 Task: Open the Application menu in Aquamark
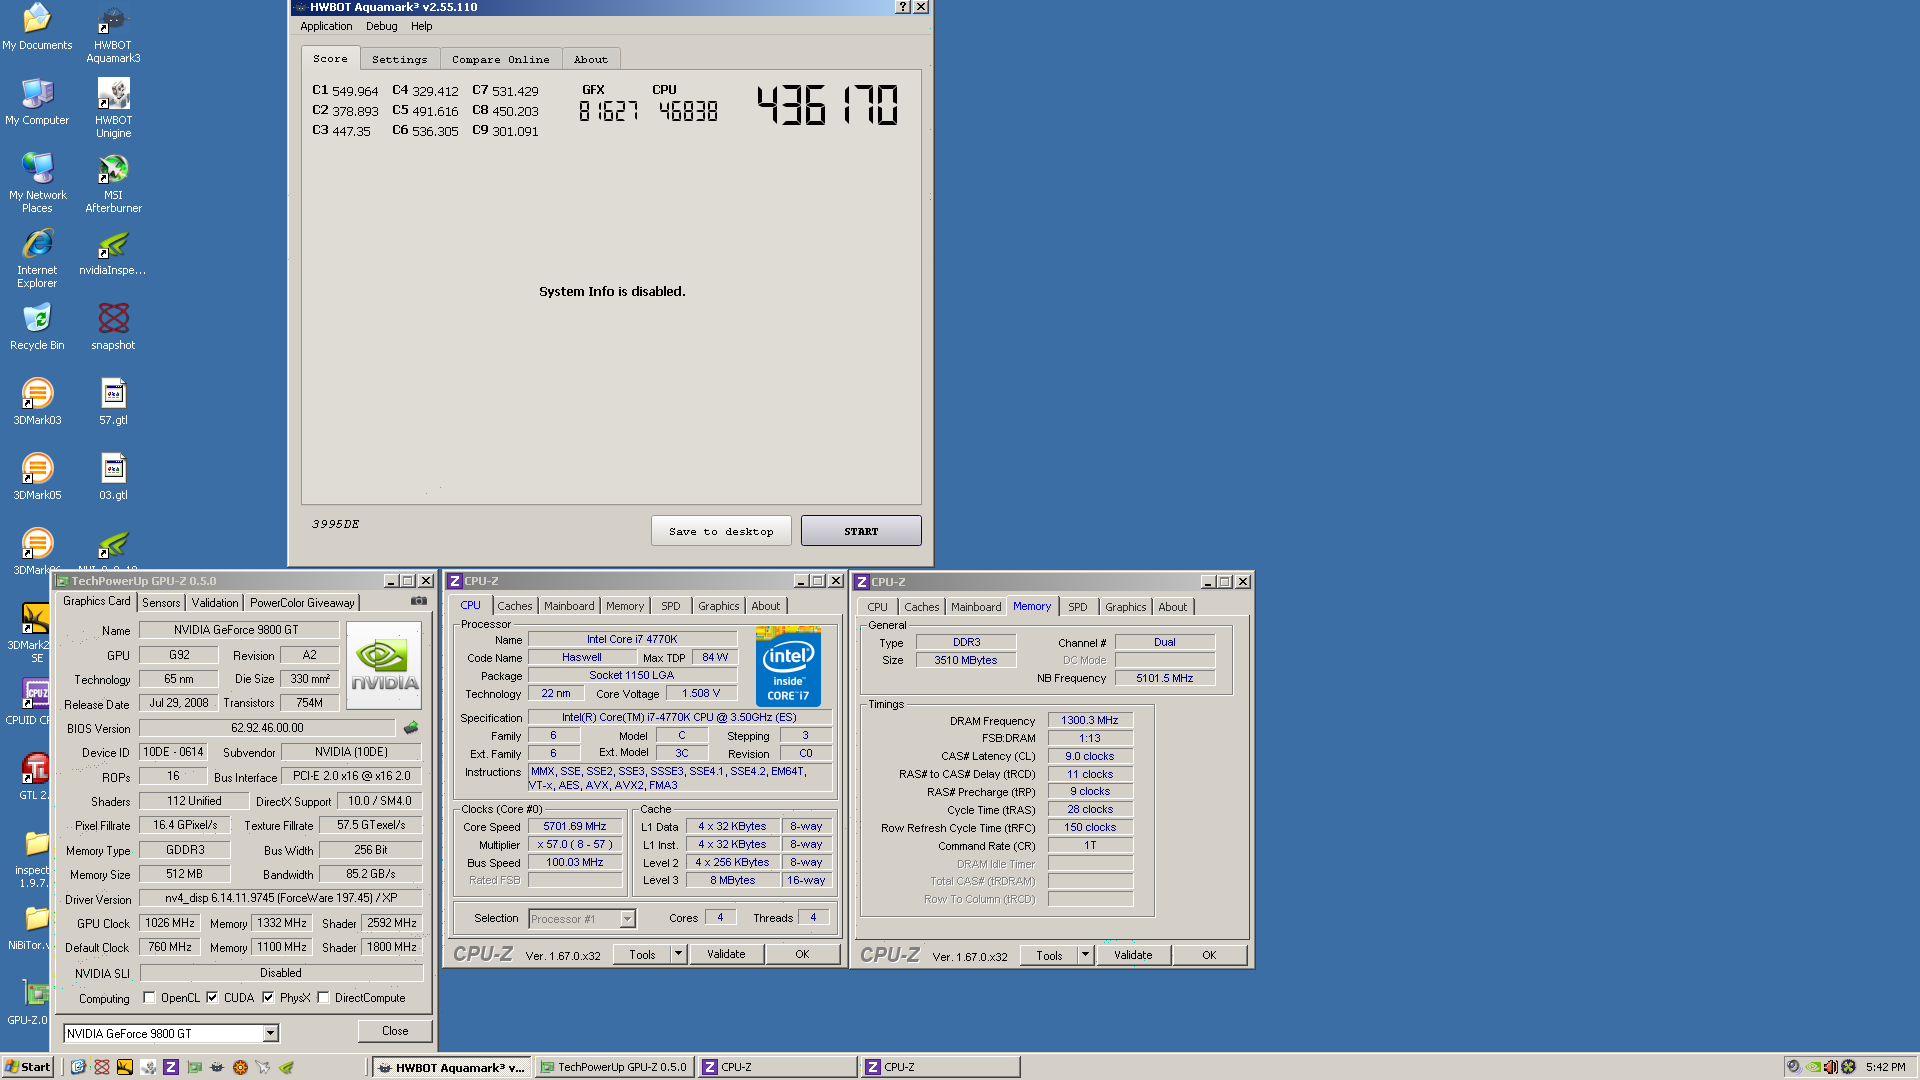click(326, 26)
